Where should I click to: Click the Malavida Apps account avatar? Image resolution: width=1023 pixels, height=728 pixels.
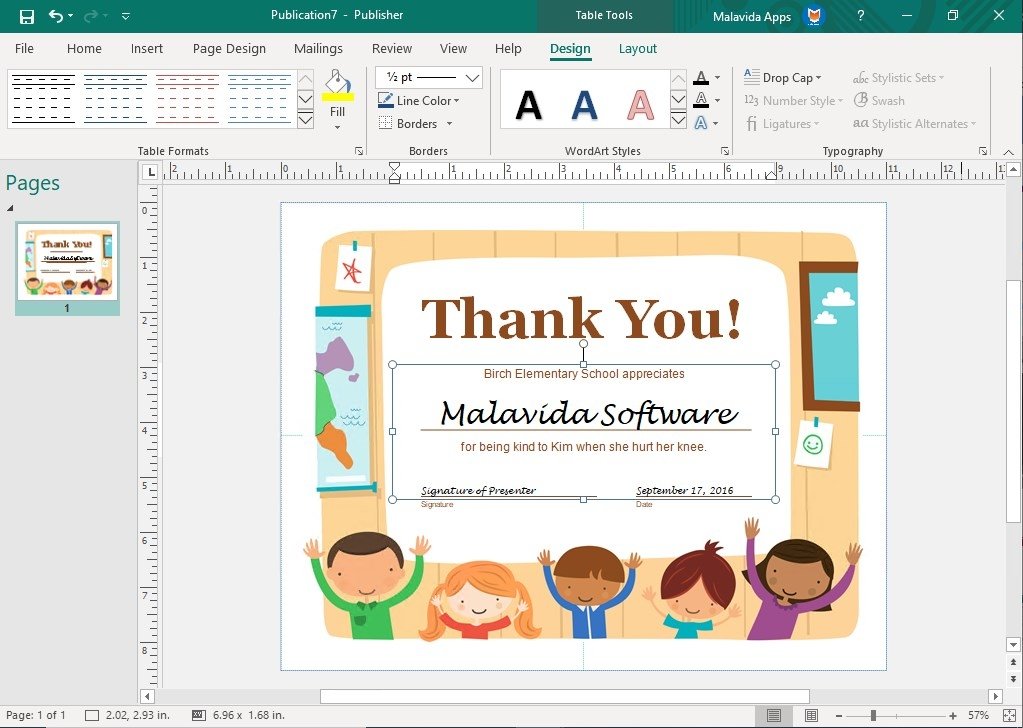coord(814,16)
